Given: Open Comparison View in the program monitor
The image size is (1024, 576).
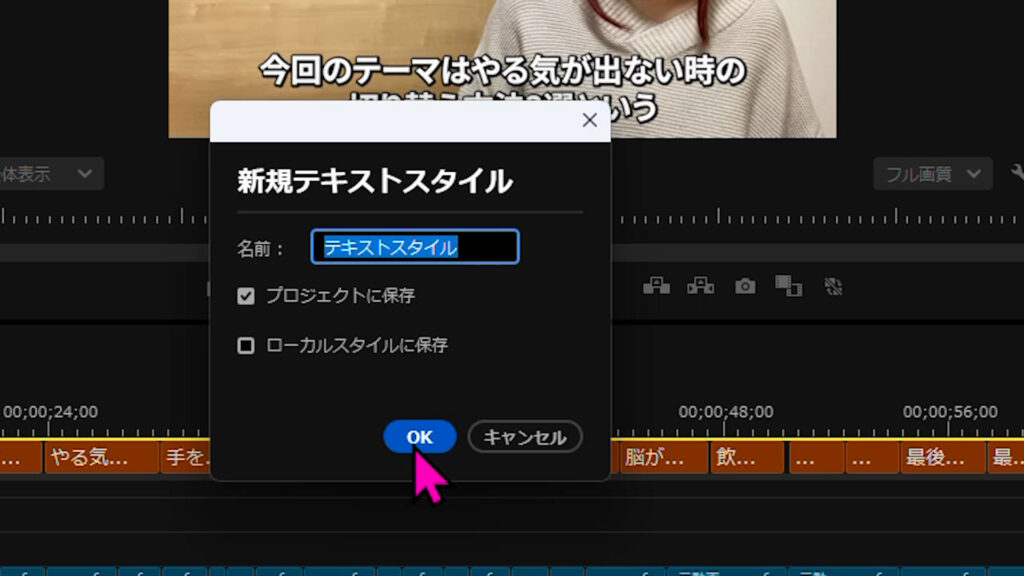Looking at the screenshot, I should pos(790,287).
